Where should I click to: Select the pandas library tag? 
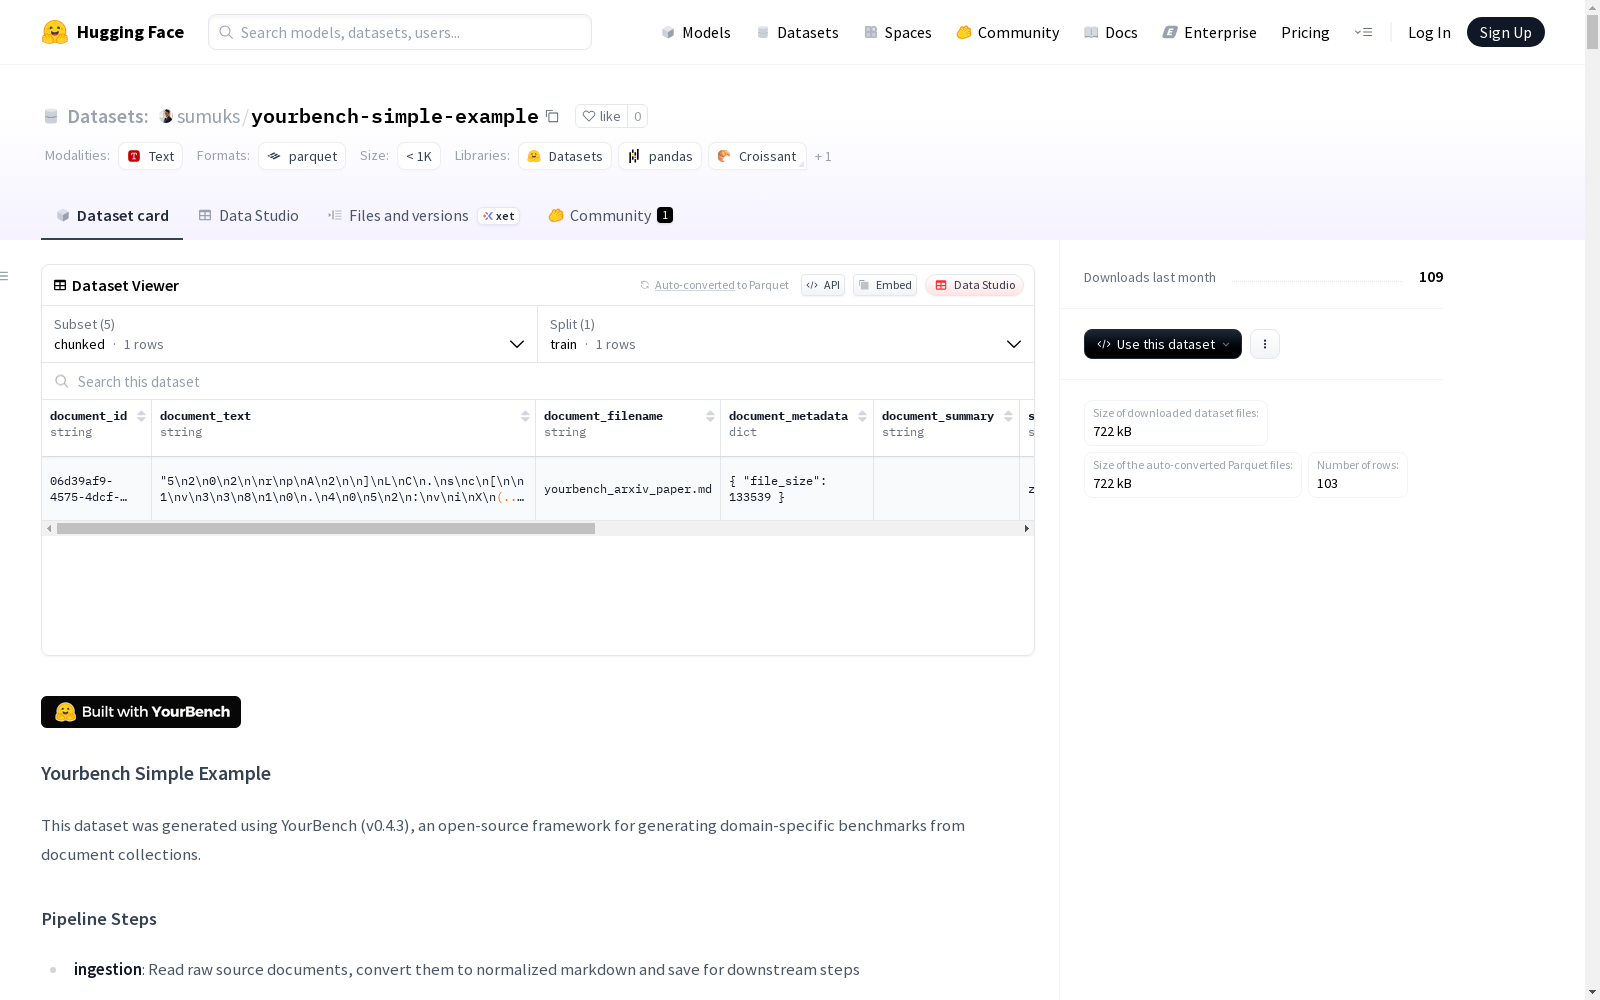[660, 156]
